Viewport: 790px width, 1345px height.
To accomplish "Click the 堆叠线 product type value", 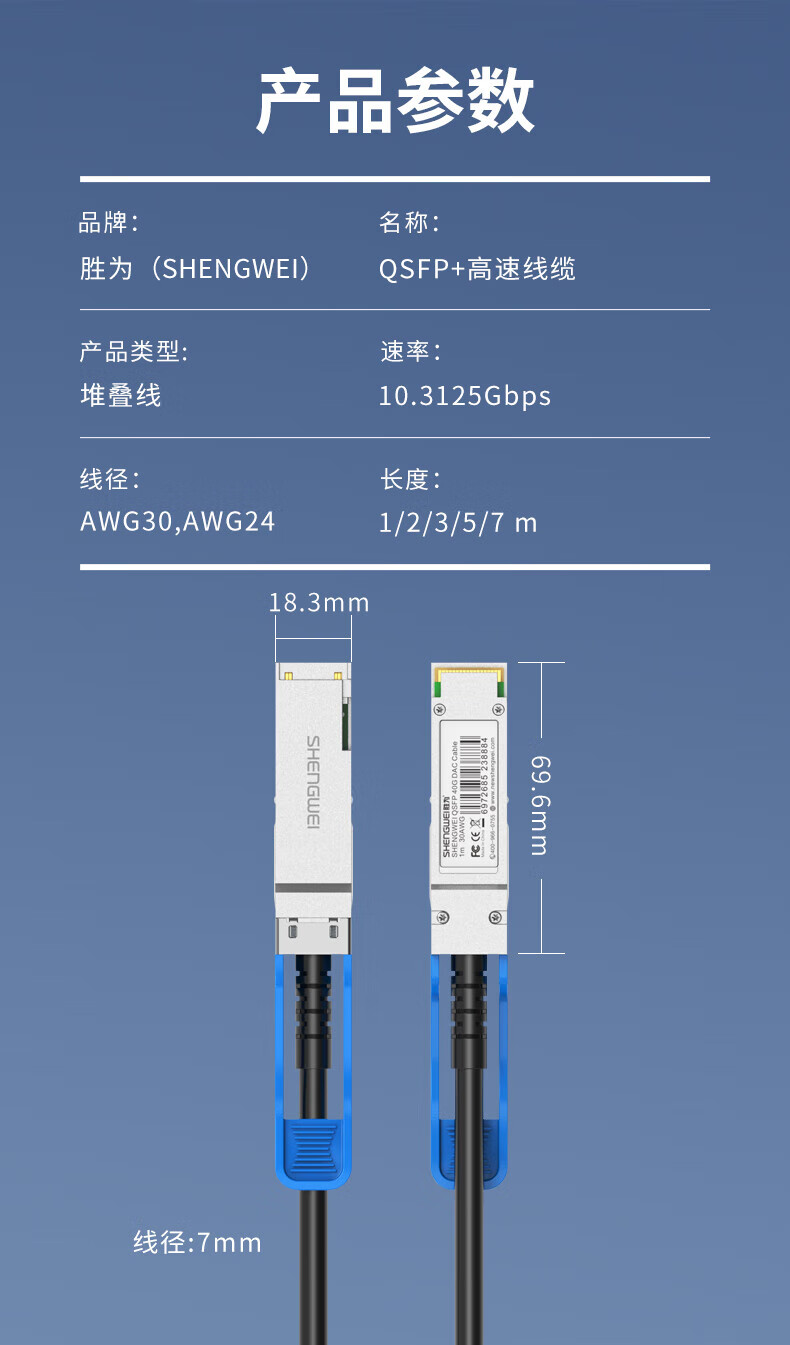I will click(120, 396).
